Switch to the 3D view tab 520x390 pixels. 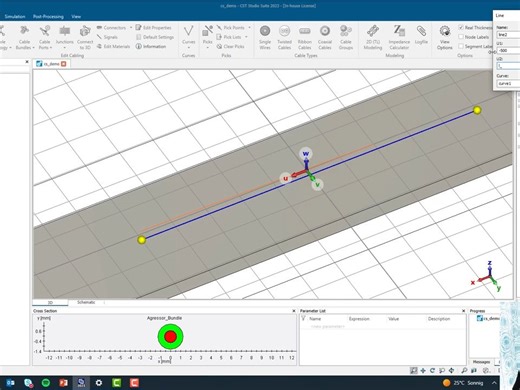pyautogui.click(x=50, y=303)
